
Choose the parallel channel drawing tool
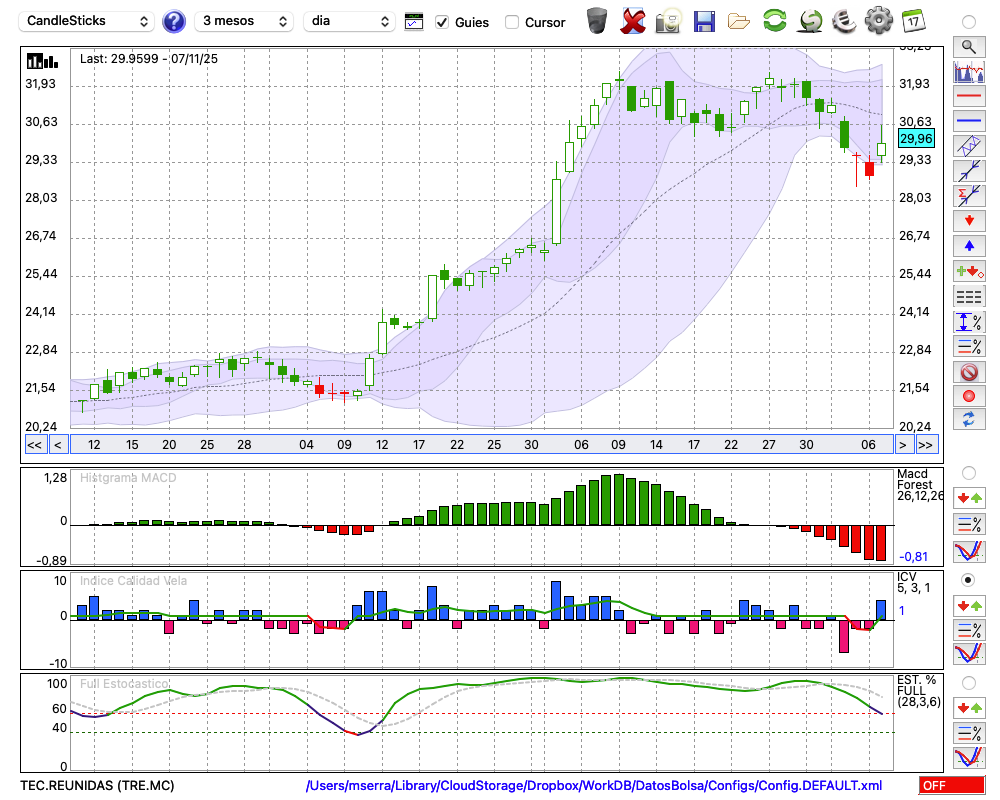[x=968, y=146]
